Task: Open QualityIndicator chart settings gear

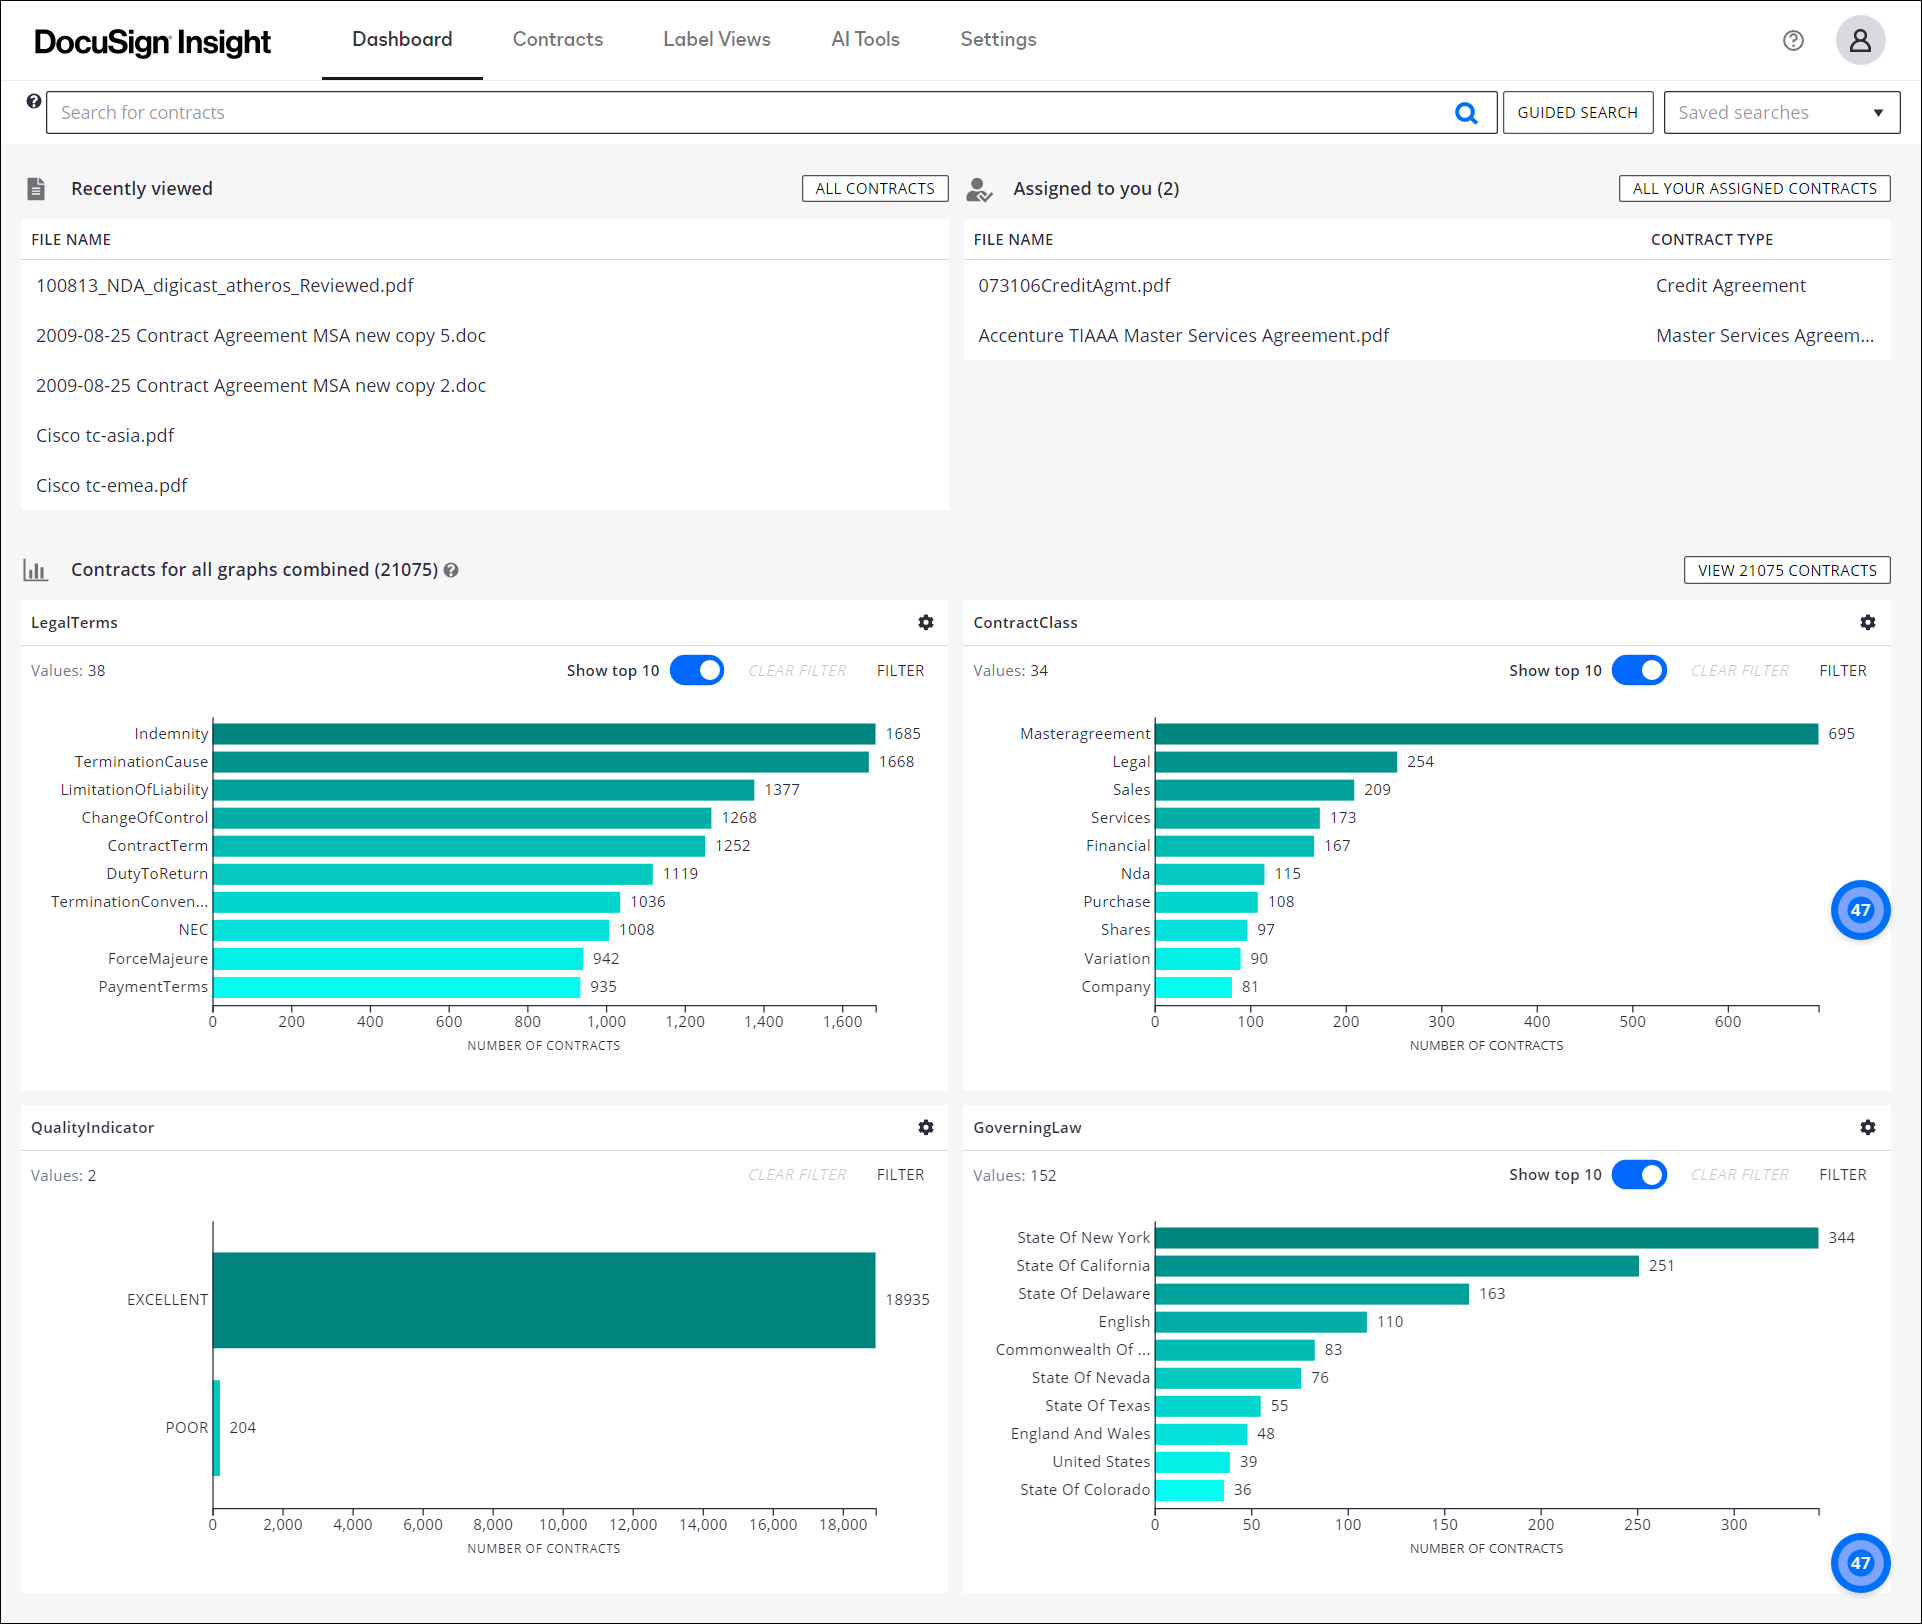Action: tap(926, 1127)
